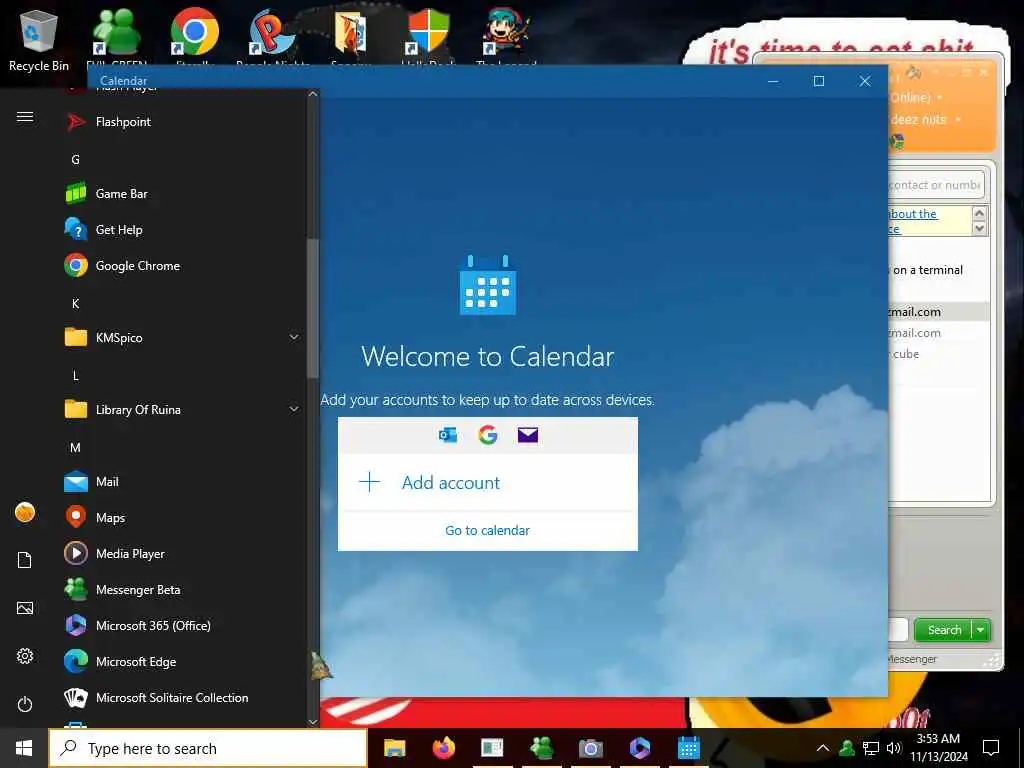Open the Camera app on the taskbar
The width and height of the screenshot is (1024, 768).
(590, 748)
